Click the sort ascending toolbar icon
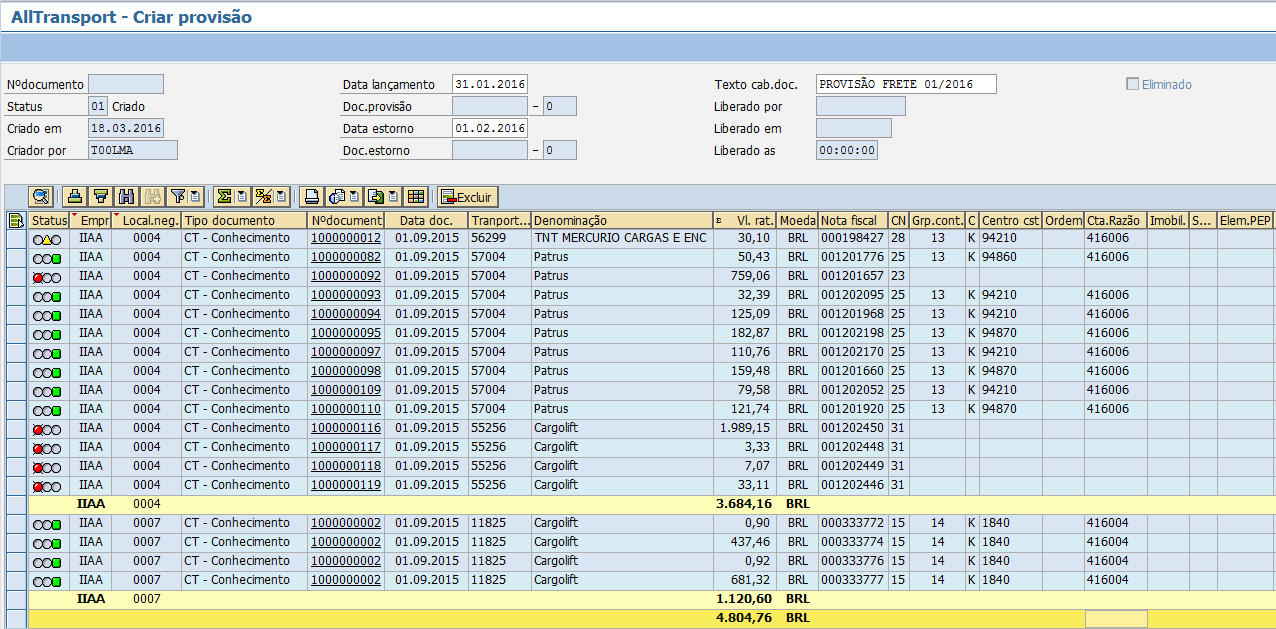 [x=75, y=197]
